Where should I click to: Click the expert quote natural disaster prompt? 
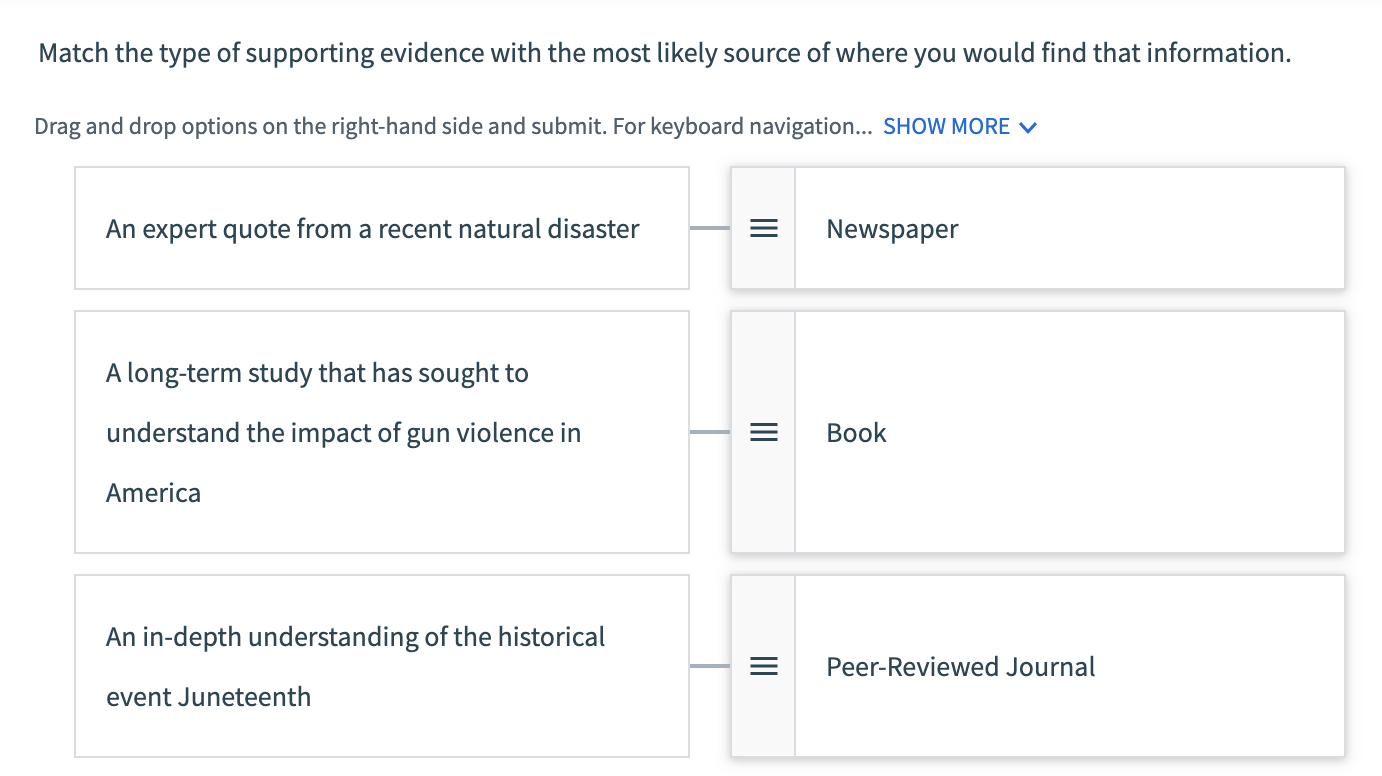(381, 228)
